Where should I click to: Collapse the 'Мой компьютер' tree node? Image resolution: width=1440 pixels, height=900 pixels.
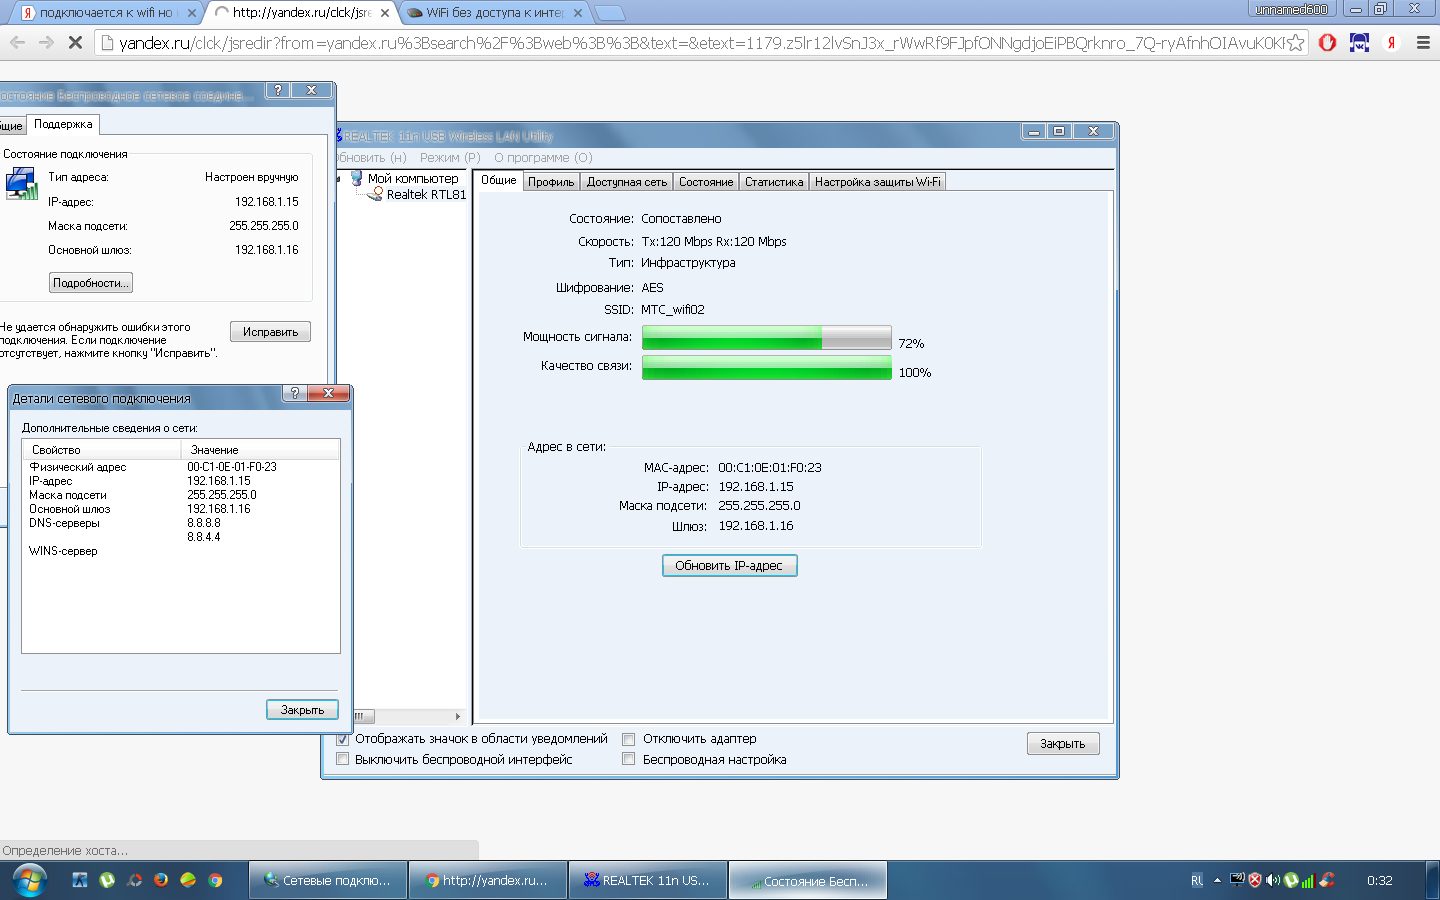(x=340, y=179)
